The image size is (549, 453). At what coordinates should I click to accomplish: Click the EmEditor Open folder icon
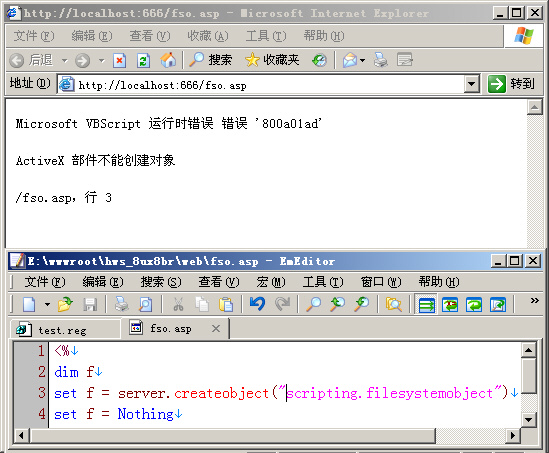point(65,304)
